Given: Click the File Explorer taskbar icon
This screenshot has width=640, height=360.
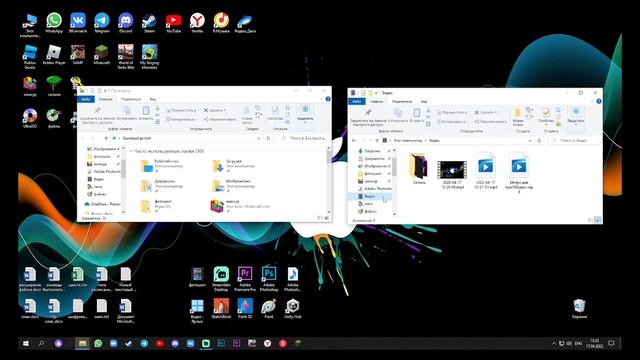Looking at the screenshot, I should [x=82, y=344].
